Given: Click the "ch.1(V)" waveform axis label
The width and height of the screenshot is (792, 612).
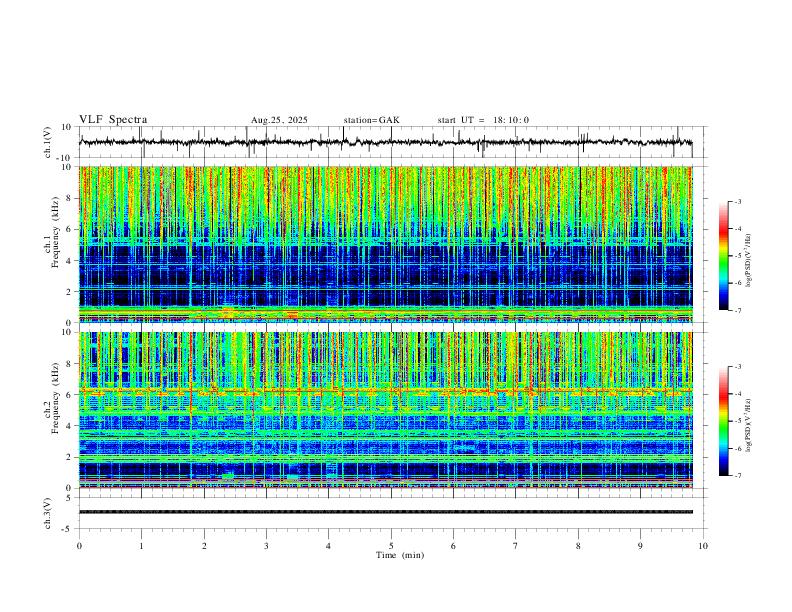Looking at the screenshot, I should pos(48,142).
